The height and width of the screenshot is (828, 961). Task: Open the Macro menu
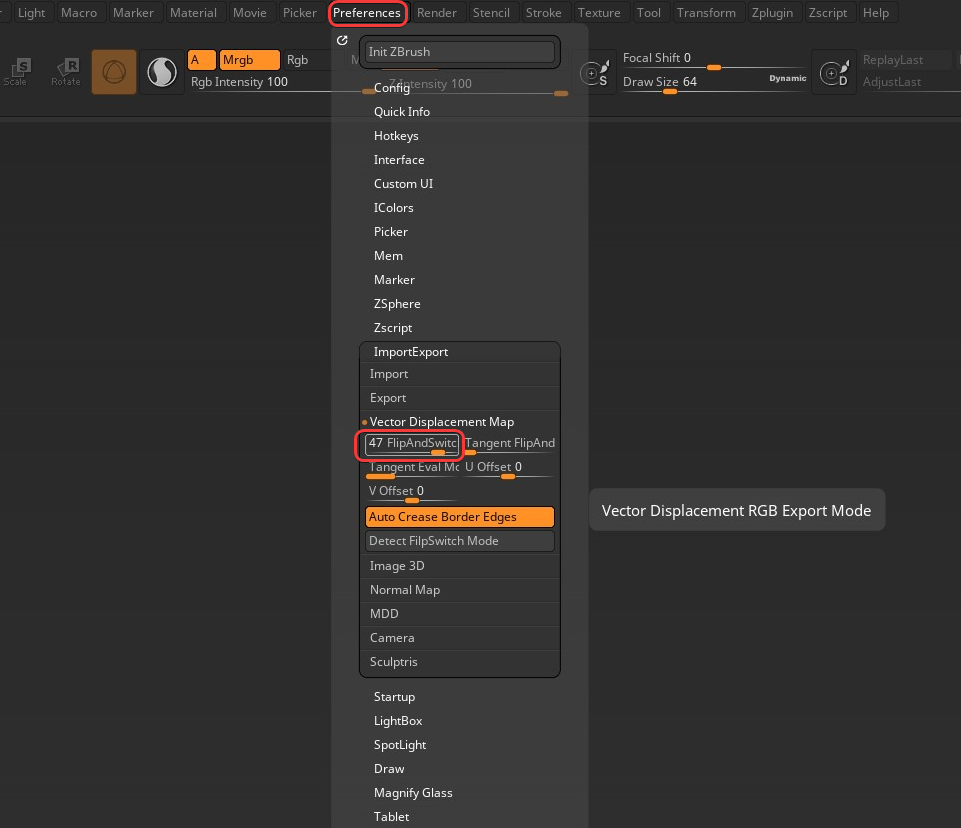click(79, 12)
